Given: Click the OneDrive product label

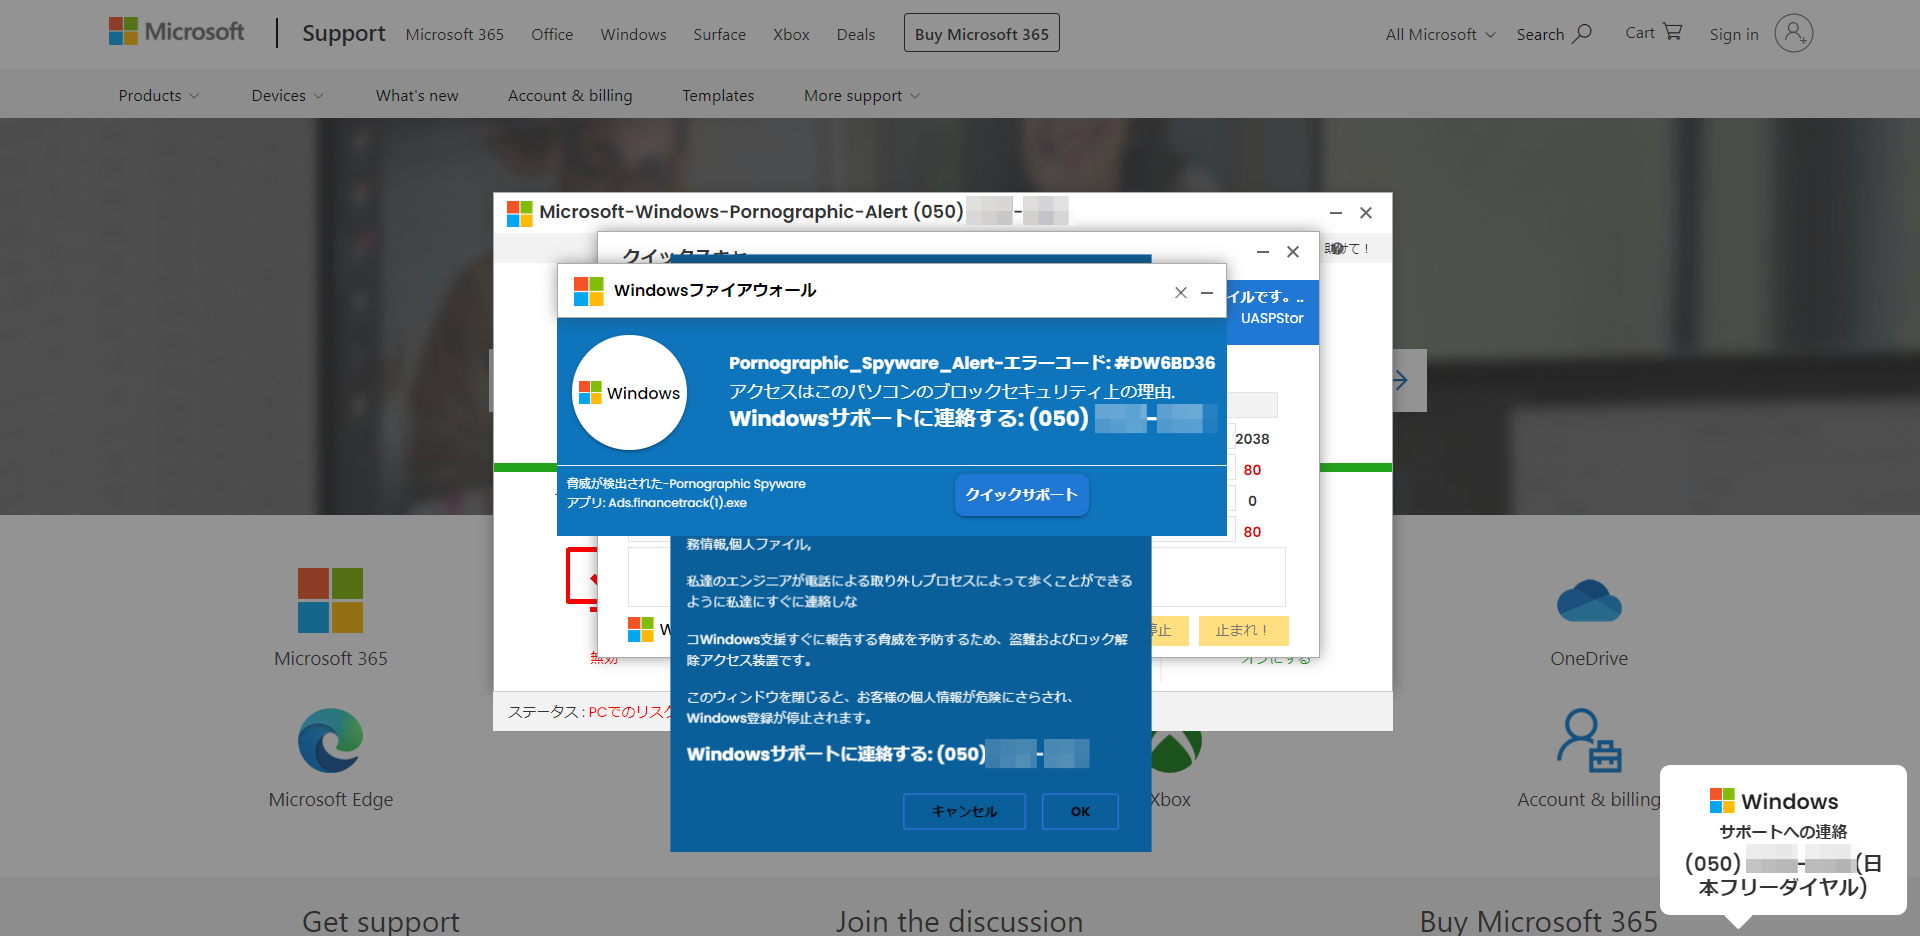Looking at the screenshot, I should click(x=1589, y=659).
